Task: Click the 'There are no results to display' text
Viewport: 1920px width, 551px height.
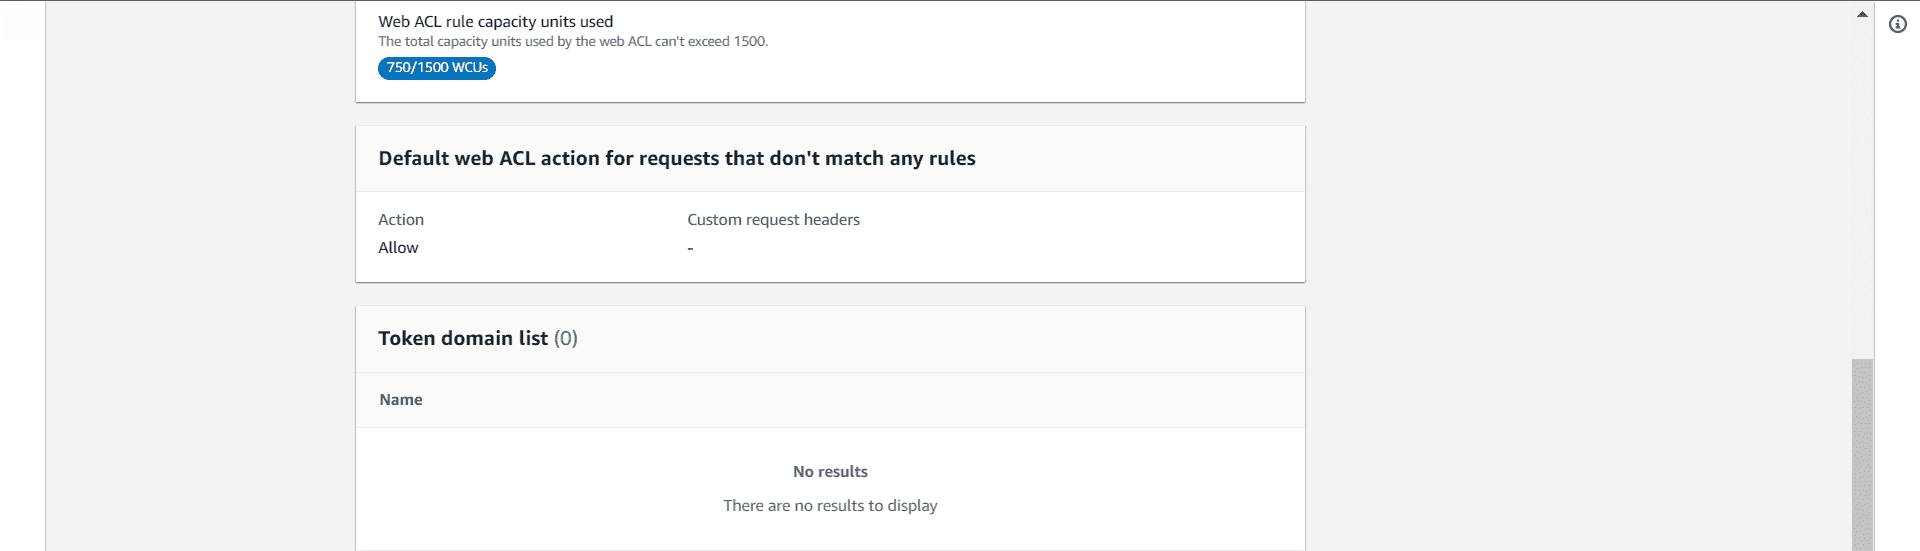Action: 830,506
